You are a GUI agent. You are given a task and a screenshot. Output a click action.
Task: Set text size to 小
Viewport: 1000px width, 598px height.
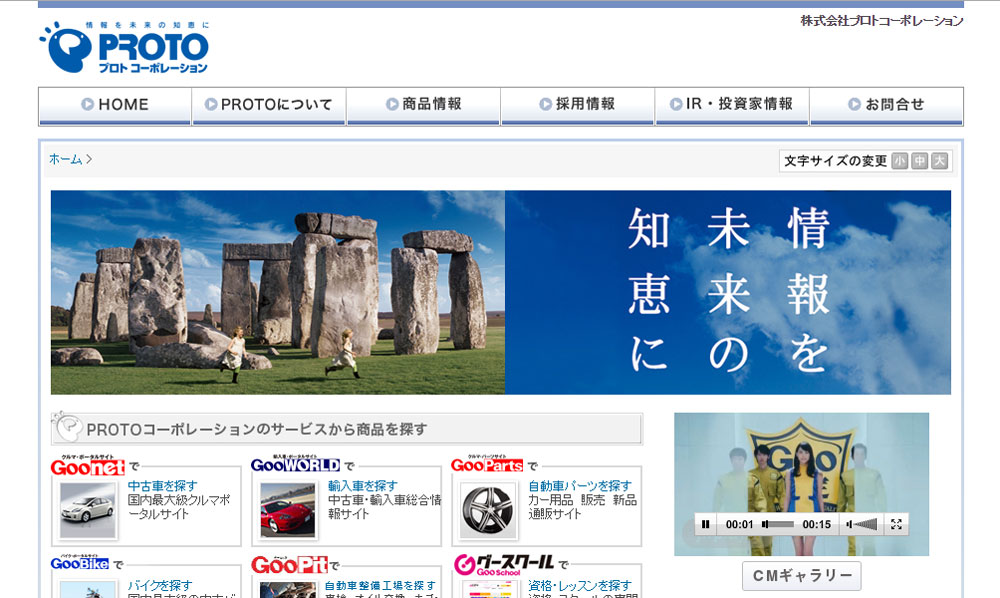coord(899,161)
